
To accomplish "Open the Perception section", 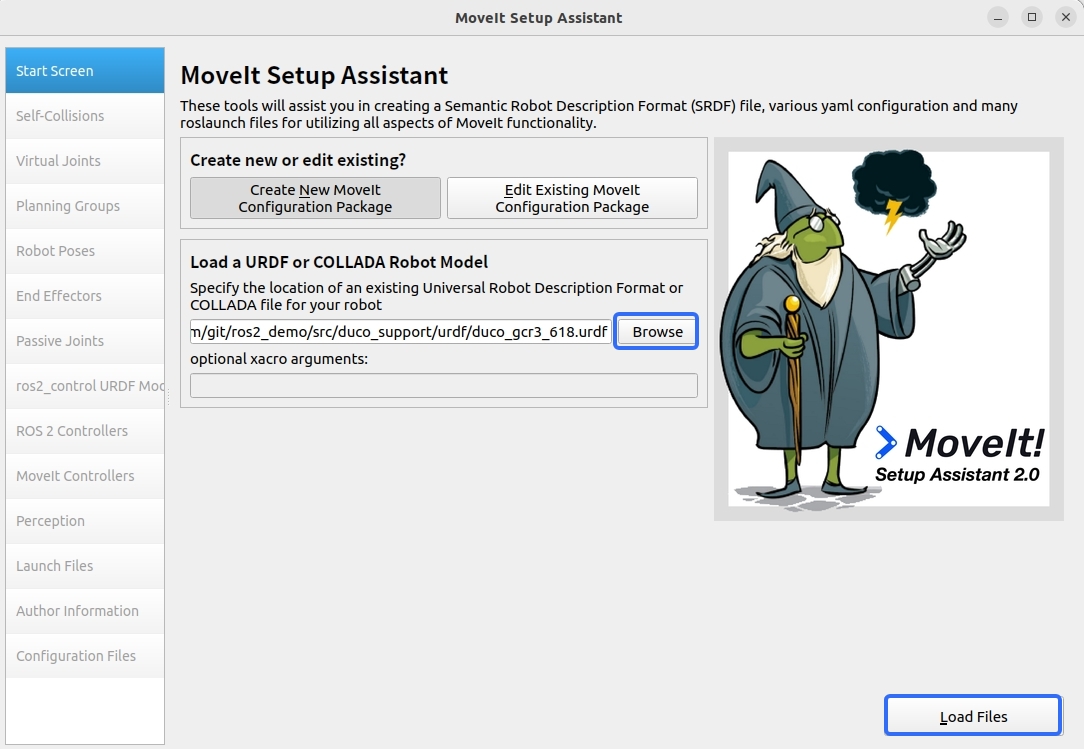I will pyautogui.click(x=85, y=520).
